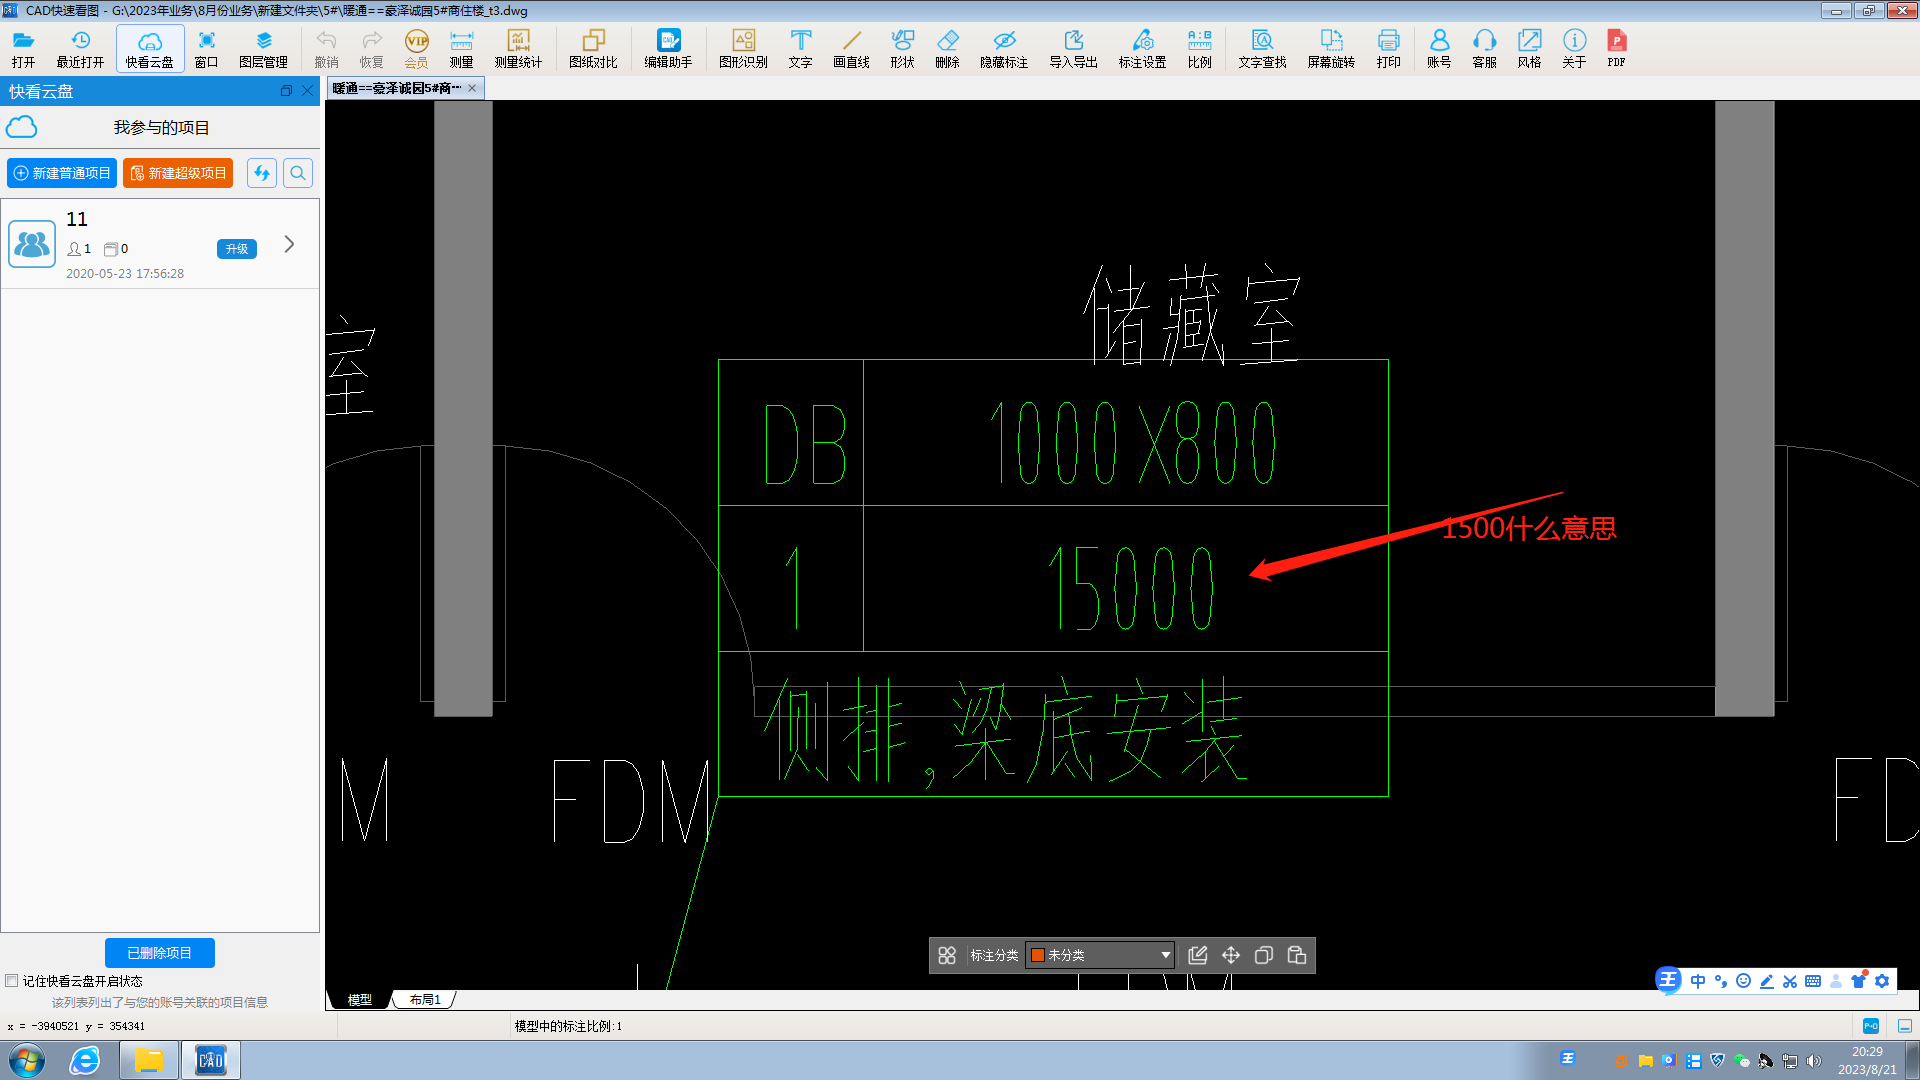Click 新建超级项目 button
The height and width of the screenshot is (1080, 1920).
(x=178, y=173)
